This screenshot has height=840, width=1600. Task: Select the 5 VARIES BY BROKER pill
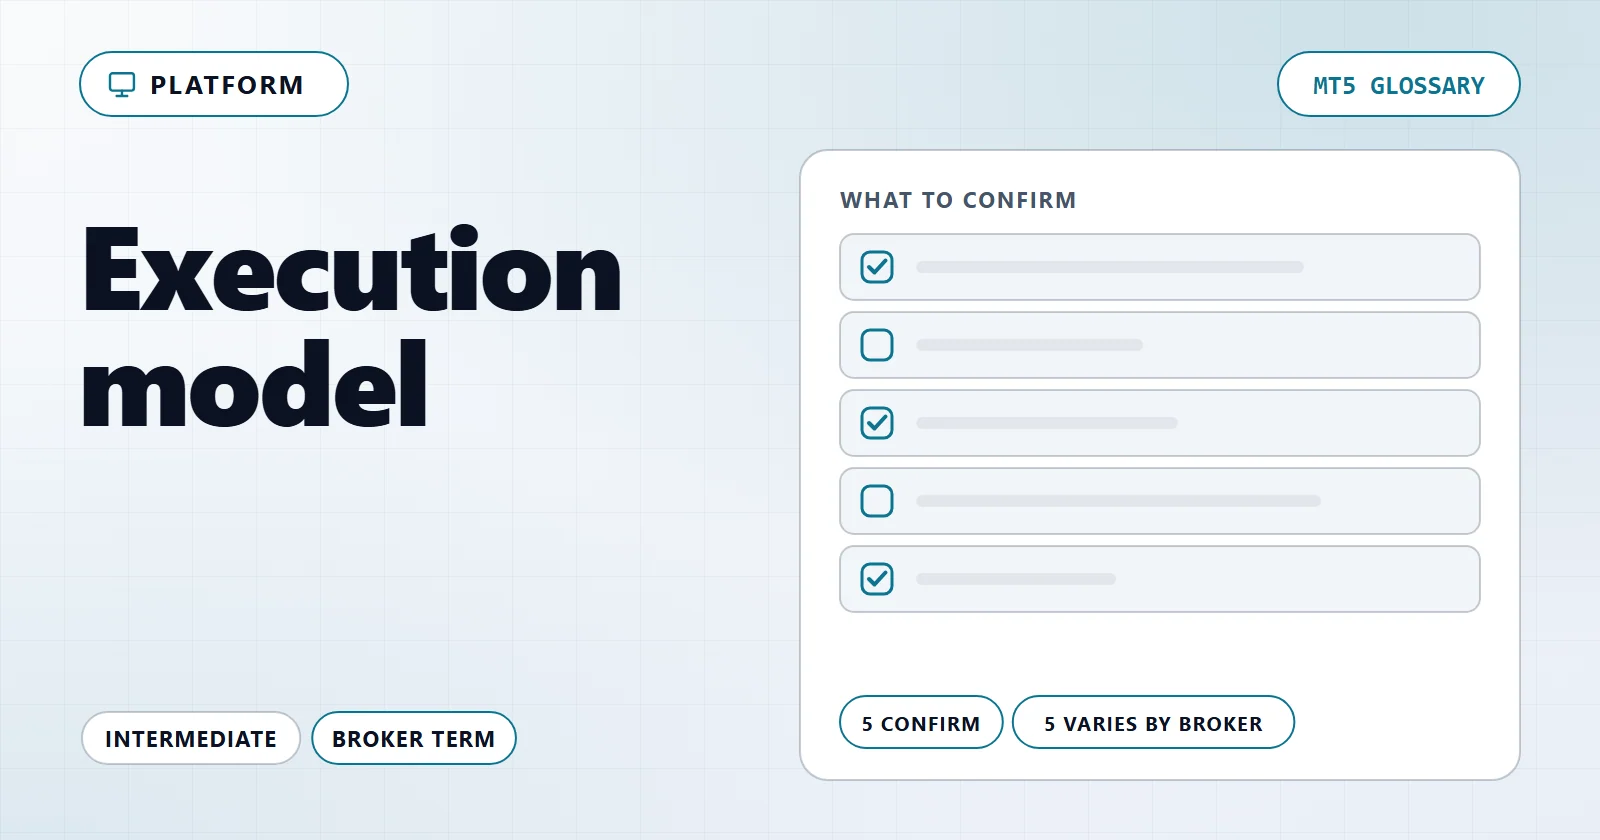(1153, 722)
